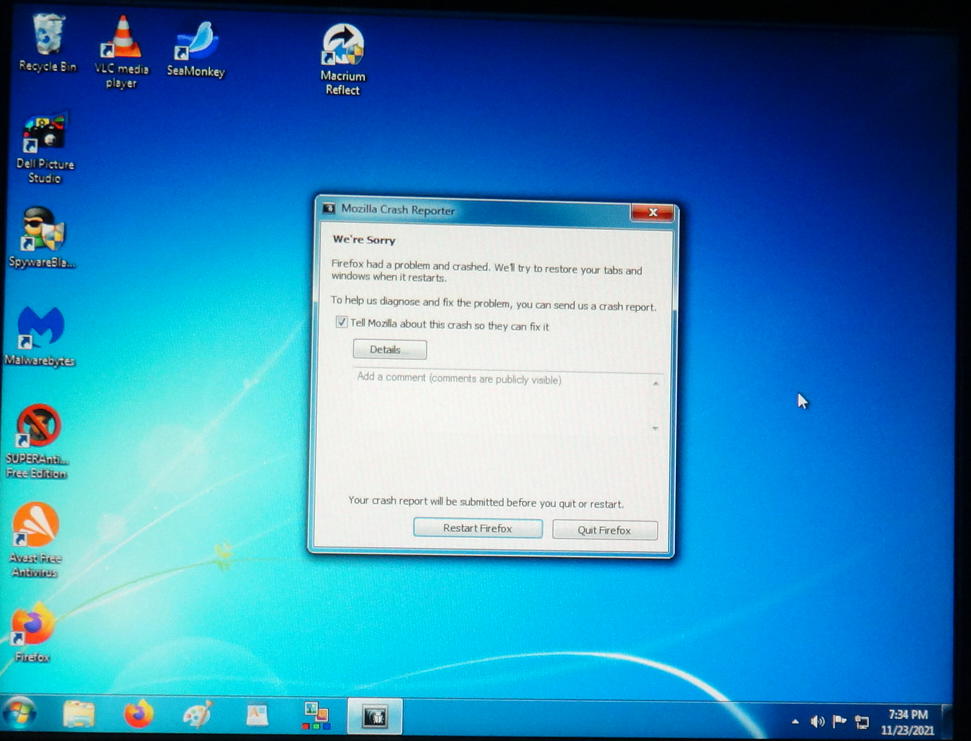Open Windows Explorer from the taskbar
The height and width of the screenshot is (741, 971).
79,715
